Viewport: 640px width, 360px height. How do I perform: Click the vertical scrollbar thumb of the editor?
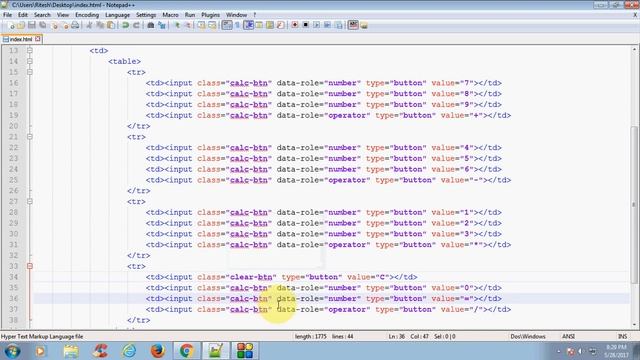[x=634, y=204]
